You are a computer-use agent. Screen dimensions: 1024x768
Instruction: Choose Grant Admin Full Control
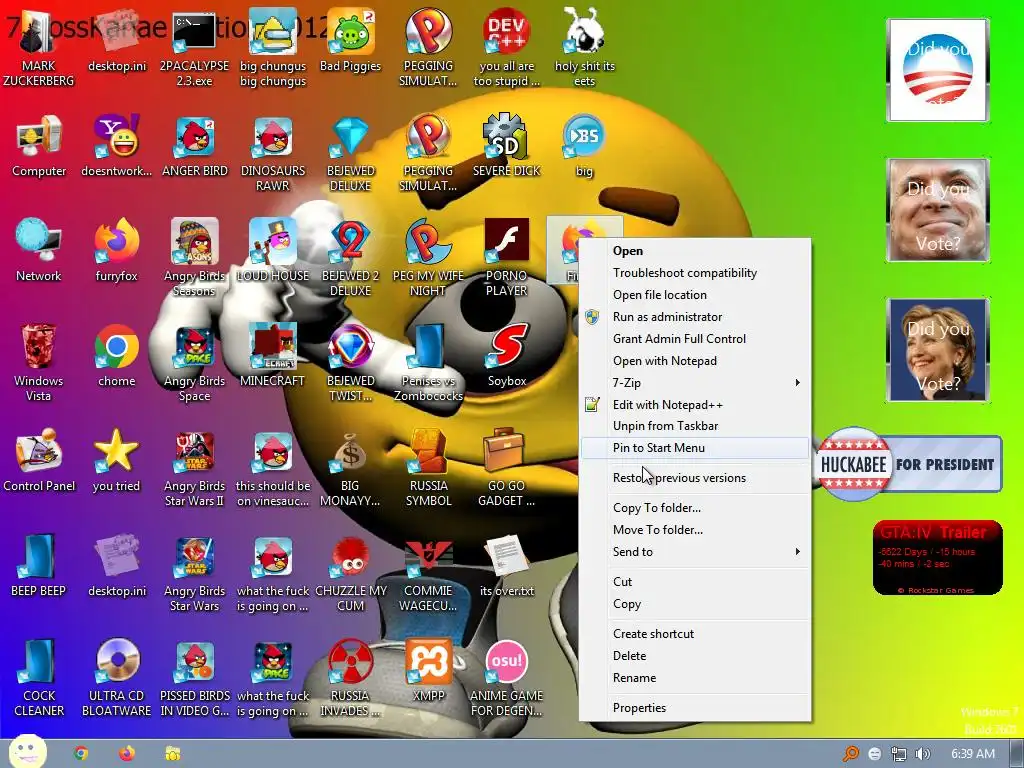pyautogui.click(x=695, y=339)
